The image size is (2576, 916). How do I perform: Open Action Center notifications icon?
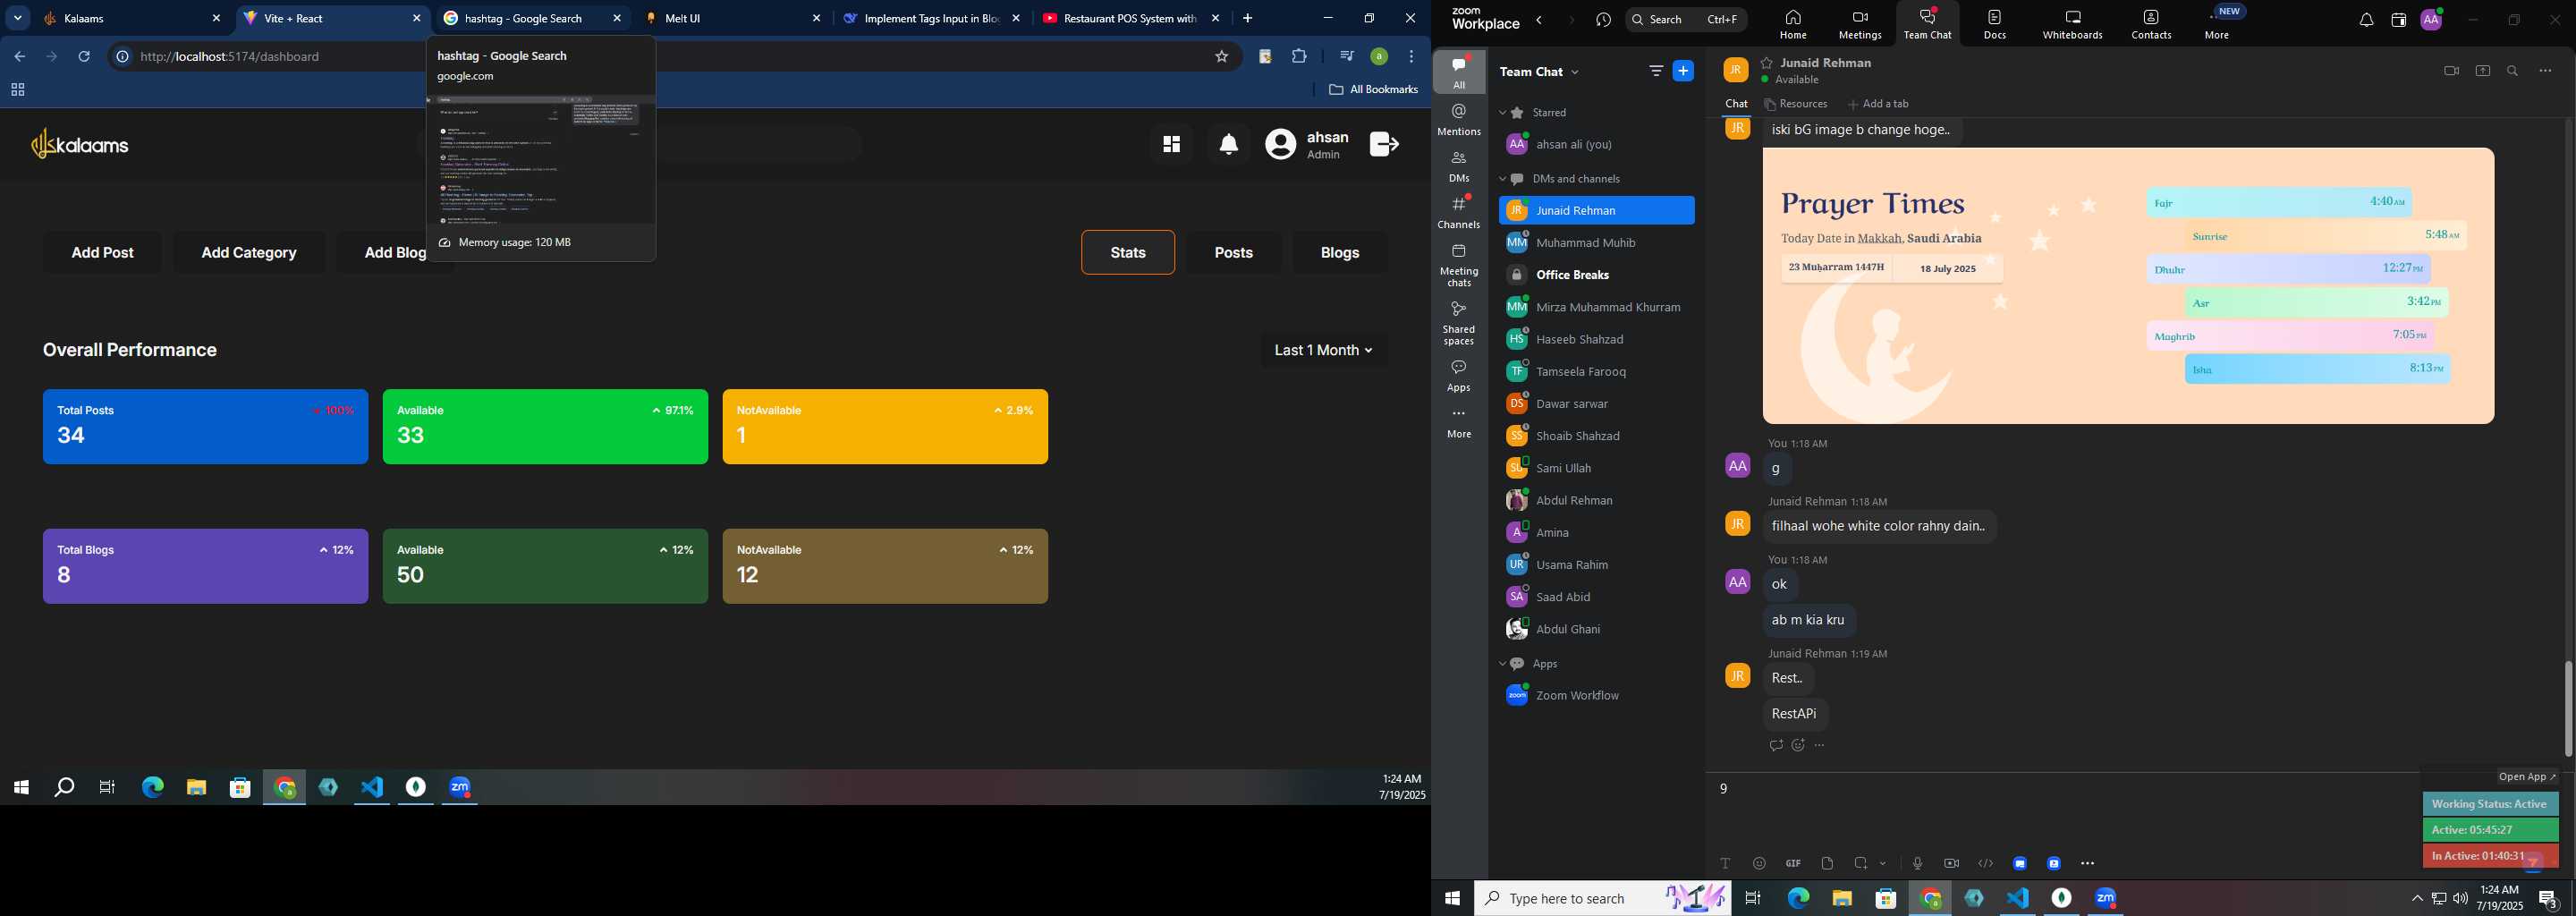pos(2549,898)
